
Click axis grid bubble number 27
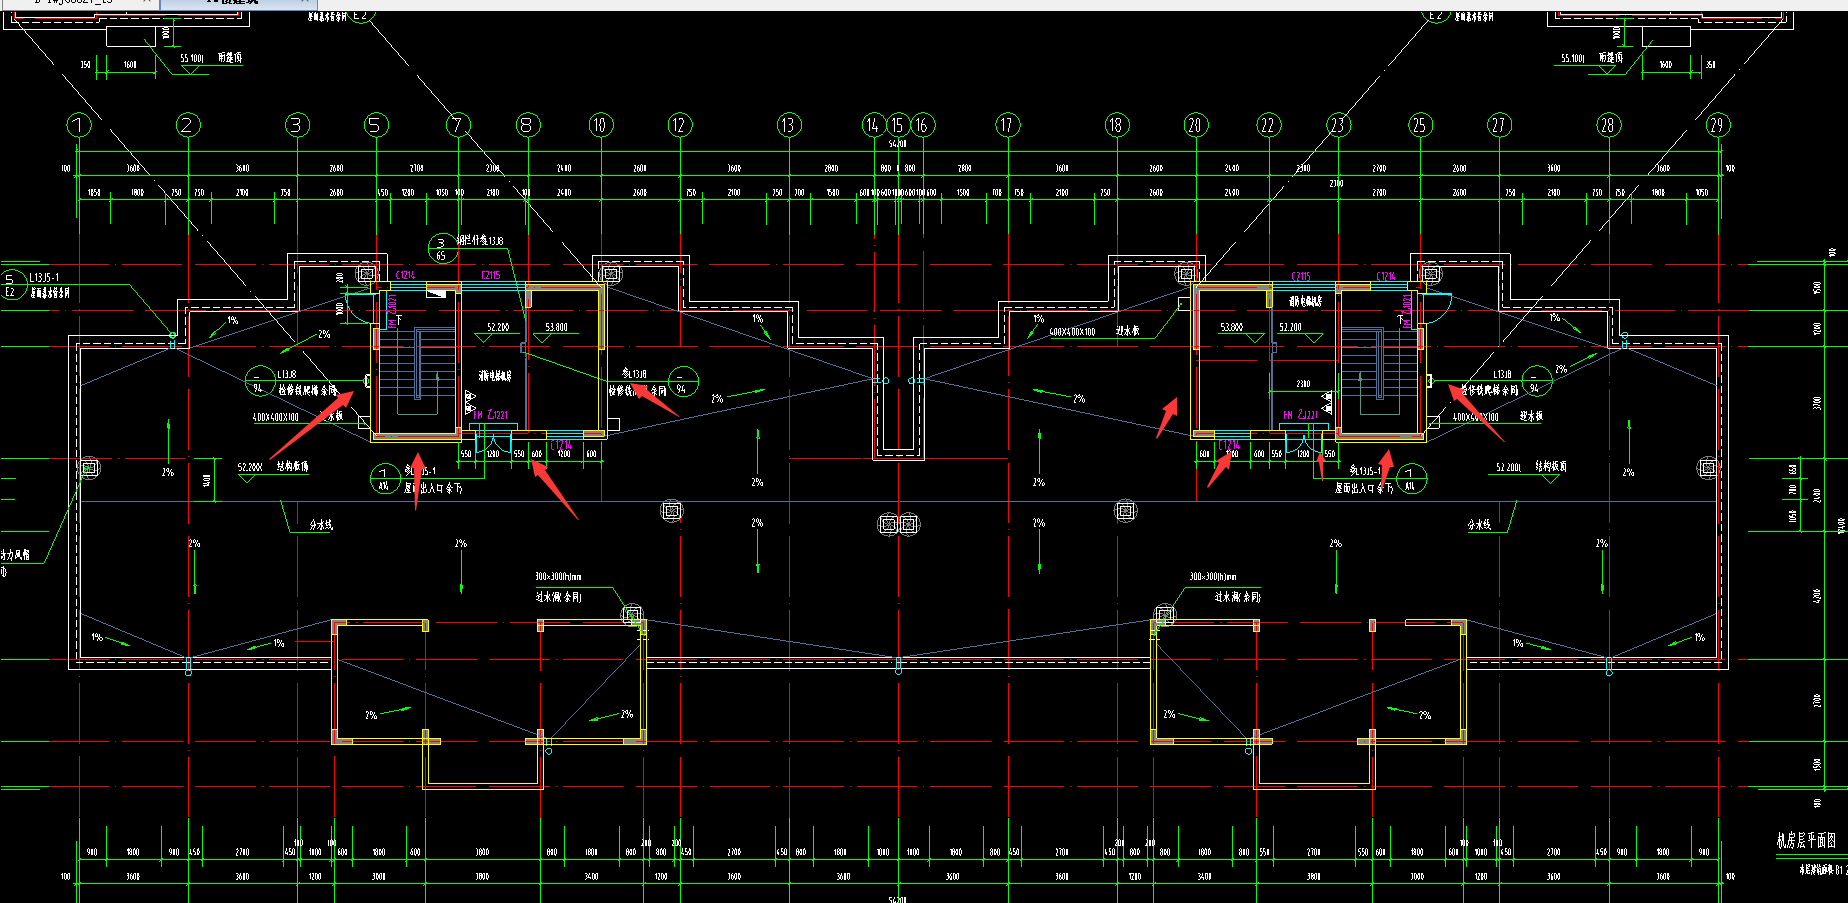1499,125
